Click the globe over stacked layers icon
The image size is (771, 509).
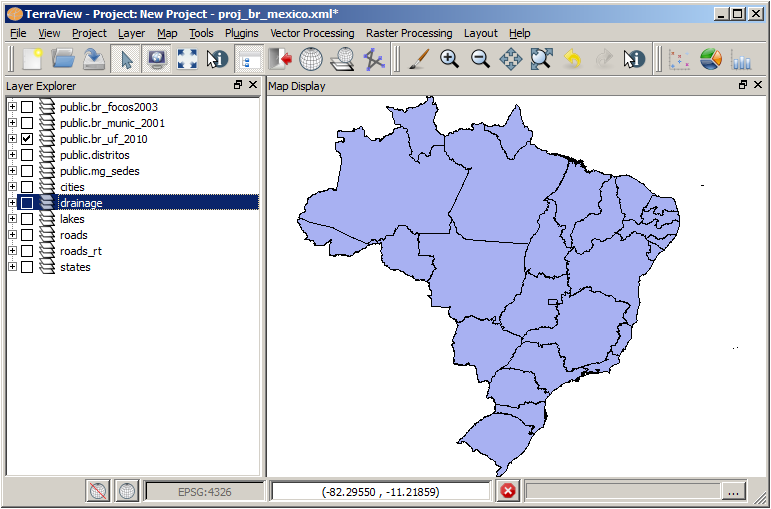click(342, 59)
